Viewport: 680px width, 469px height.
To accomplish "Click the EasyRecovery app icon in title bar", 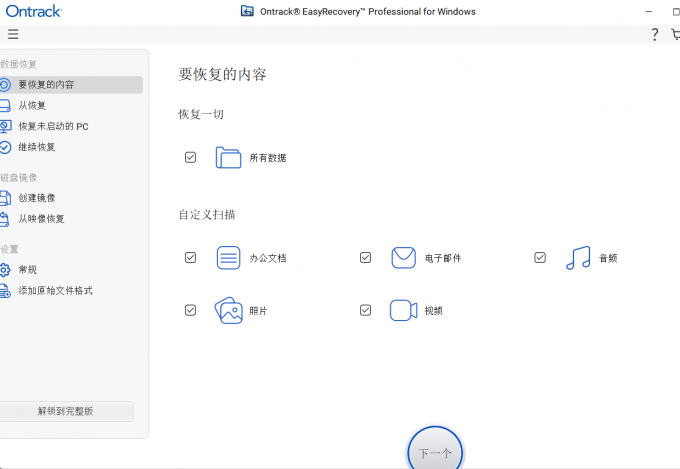I will 247,11.
